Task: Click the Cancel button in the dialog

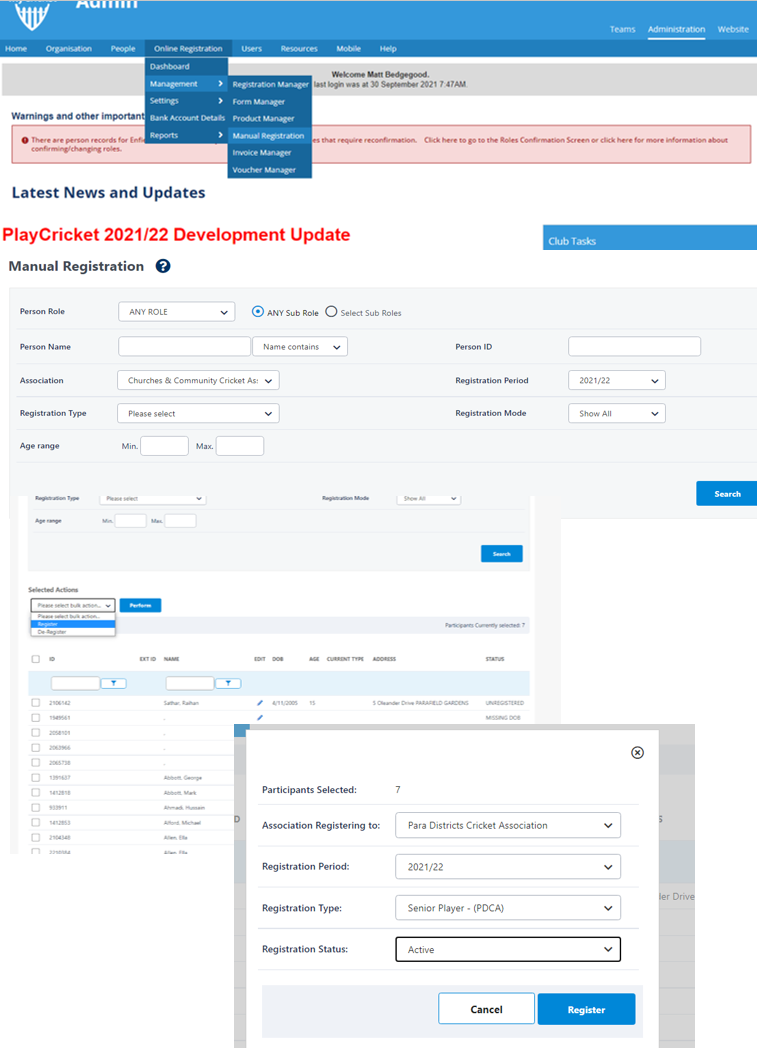Action: 486,1009
